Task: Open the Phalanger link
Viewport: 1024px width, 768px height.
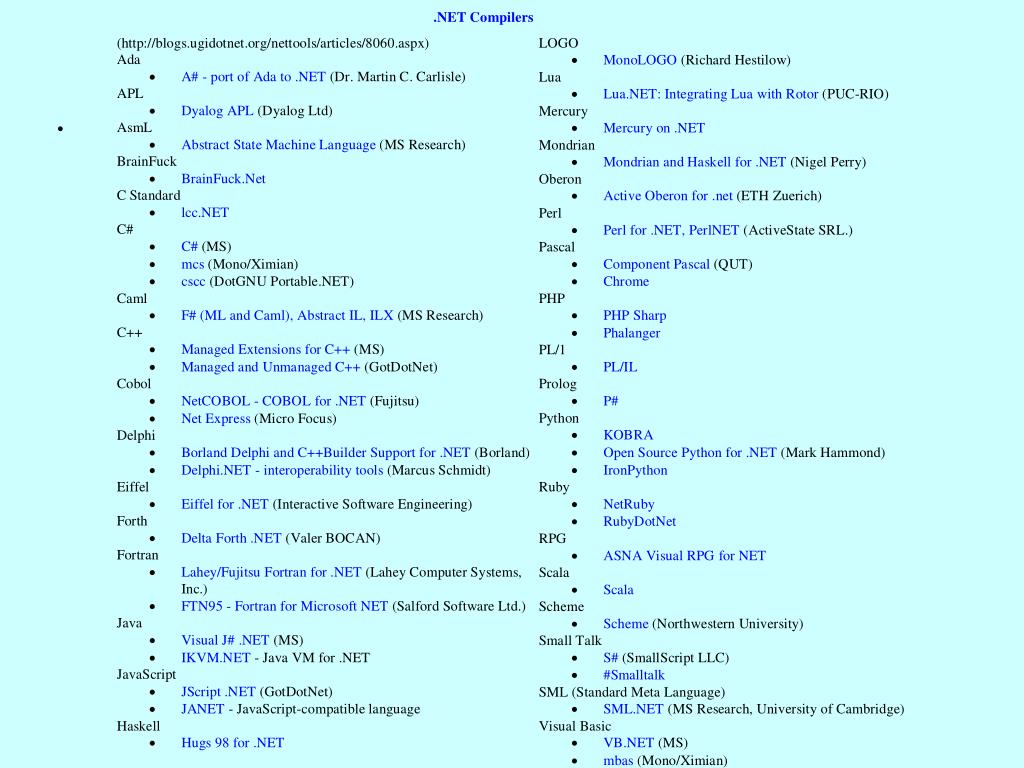Action: pos(632,333)
